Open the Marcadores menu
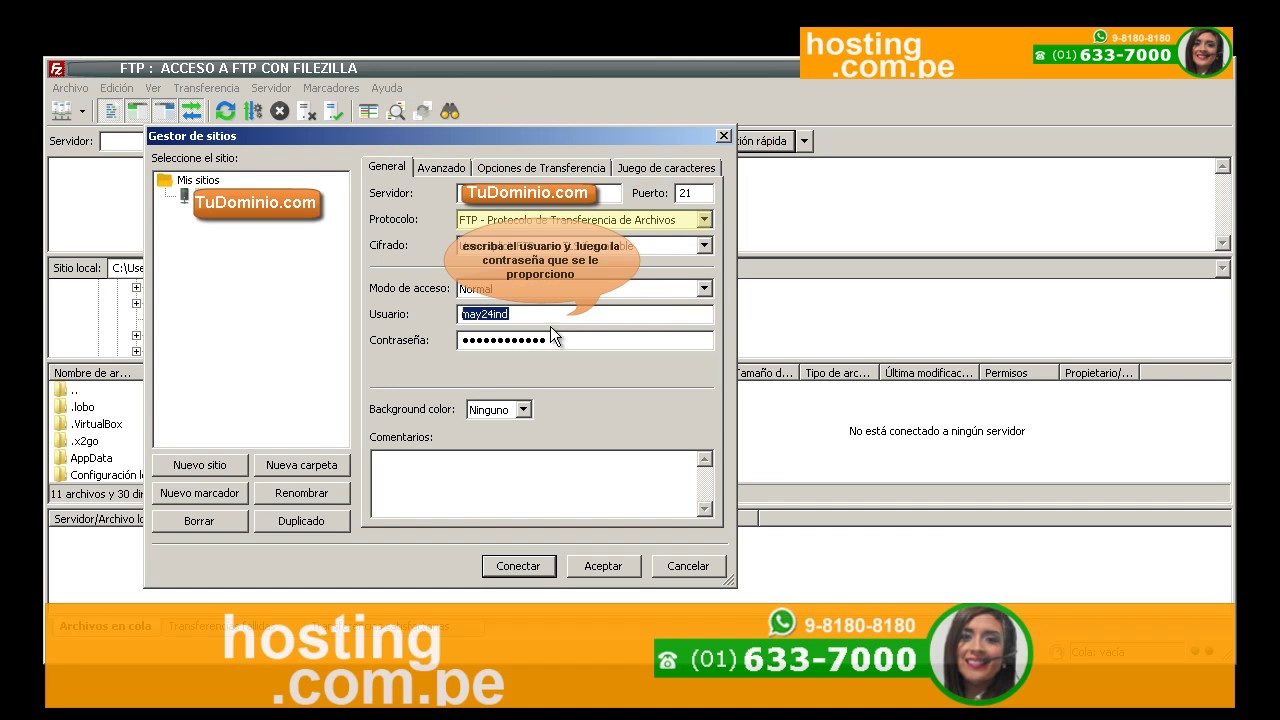Screen dimensions: 1280x720 coord(331,88)
